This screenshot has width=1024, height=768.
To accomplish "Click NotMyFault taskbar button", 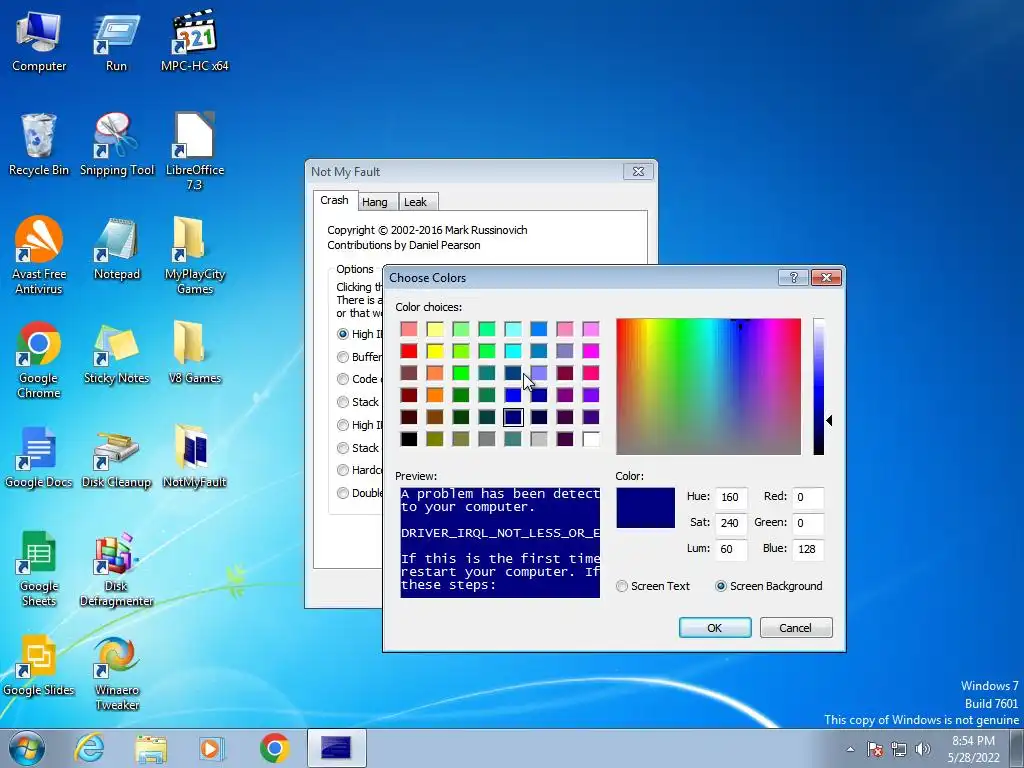I will click(336, 748).
